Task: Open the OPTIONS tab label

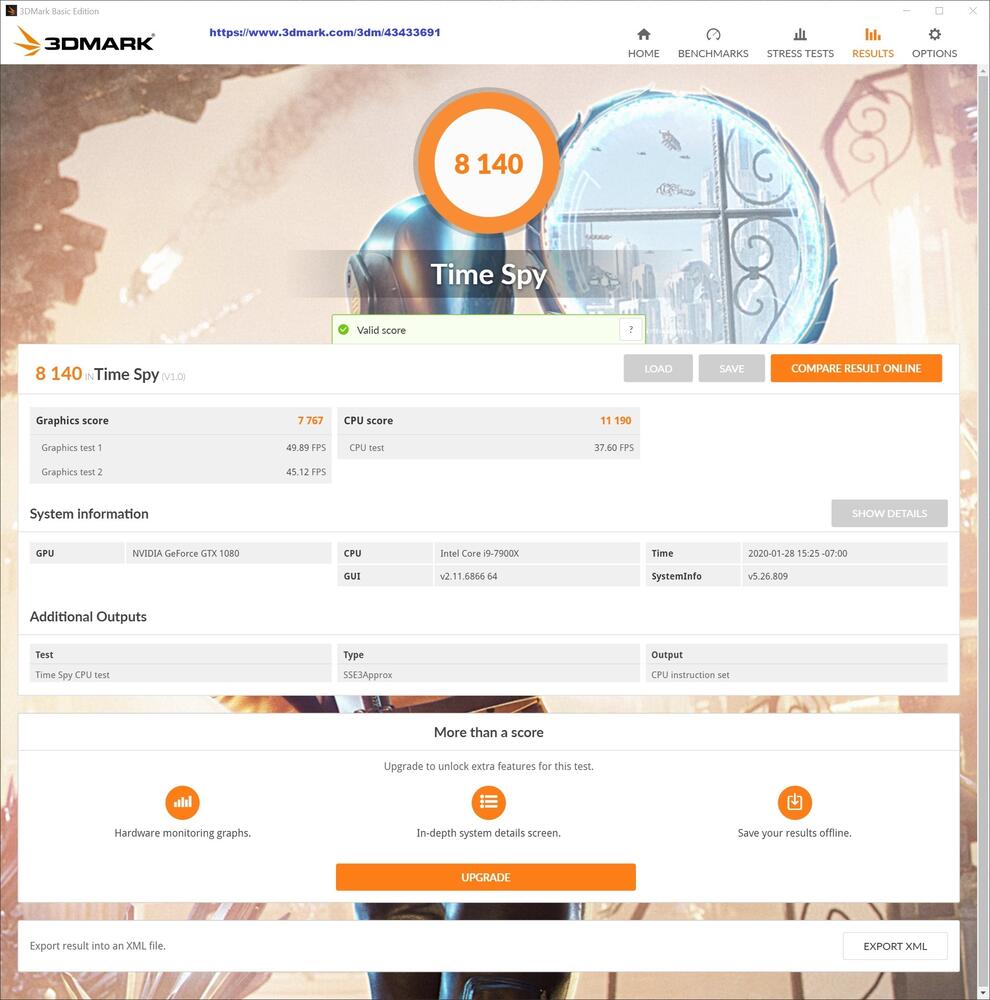Action: pos(935,54)
